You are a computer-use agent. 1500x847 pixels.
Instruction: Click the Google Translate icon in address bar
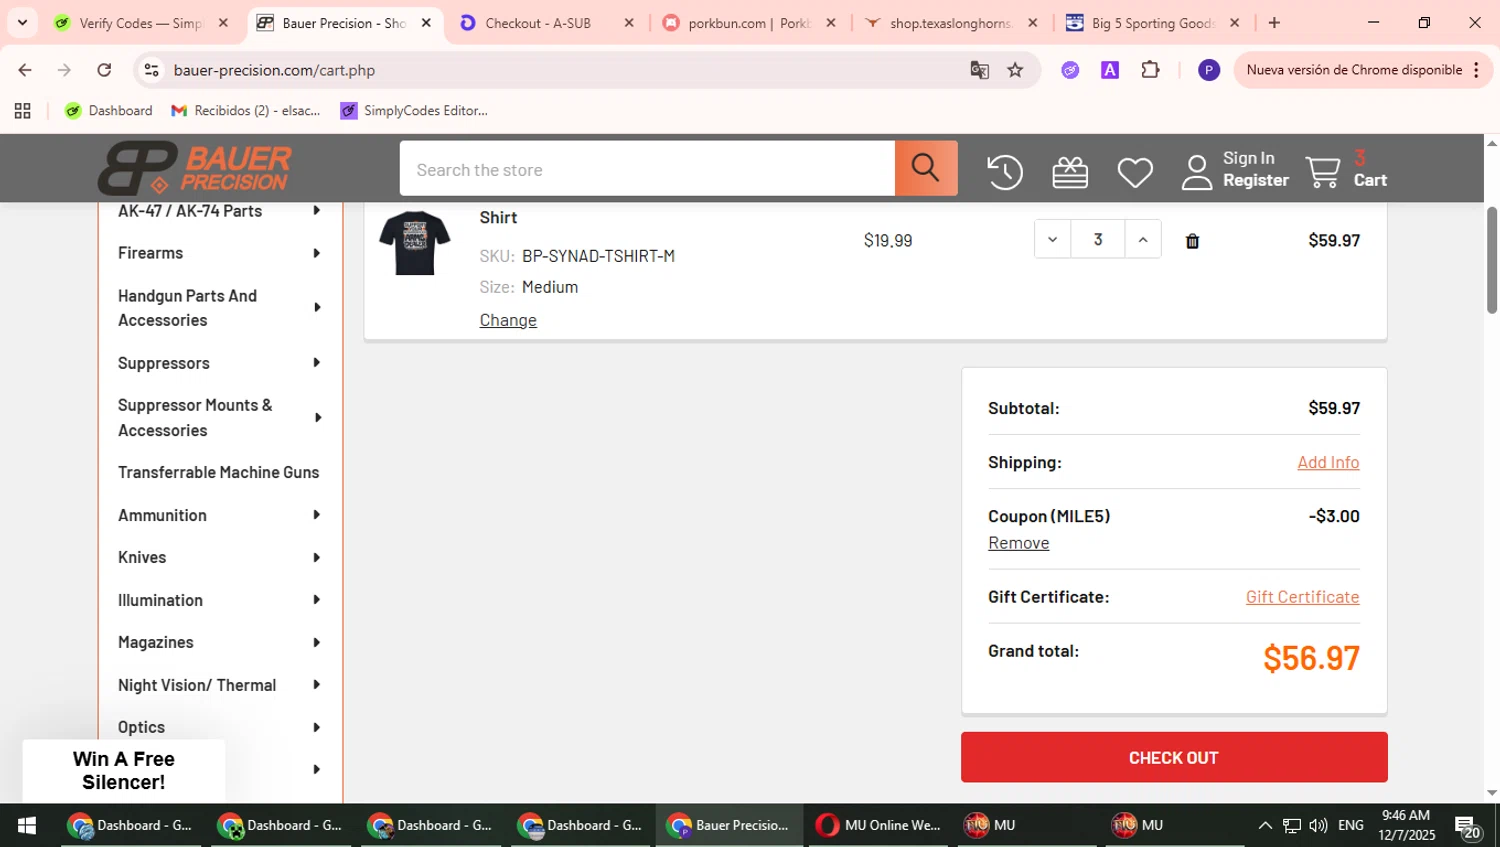(979, 70)
